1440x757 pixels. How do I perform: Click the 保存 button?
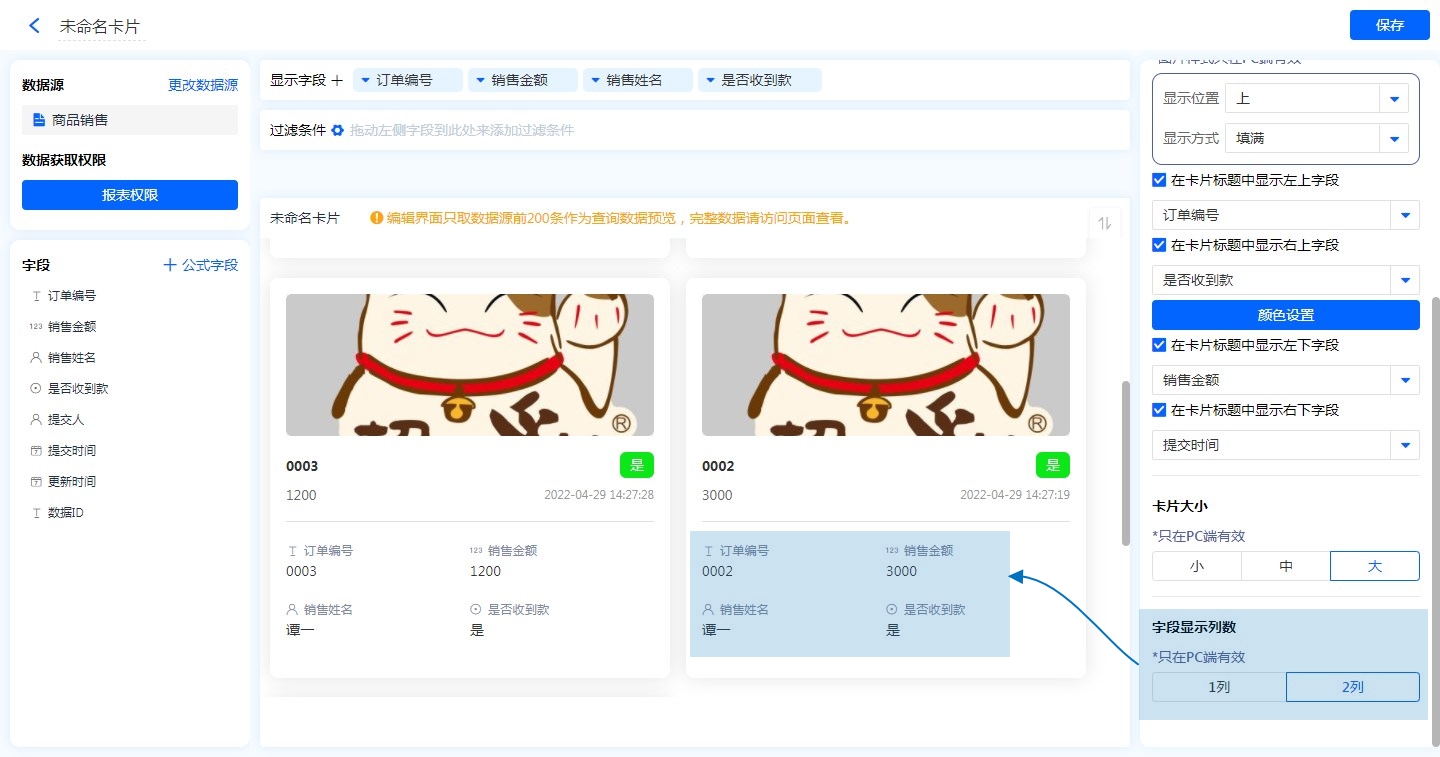coord(1389,25)
